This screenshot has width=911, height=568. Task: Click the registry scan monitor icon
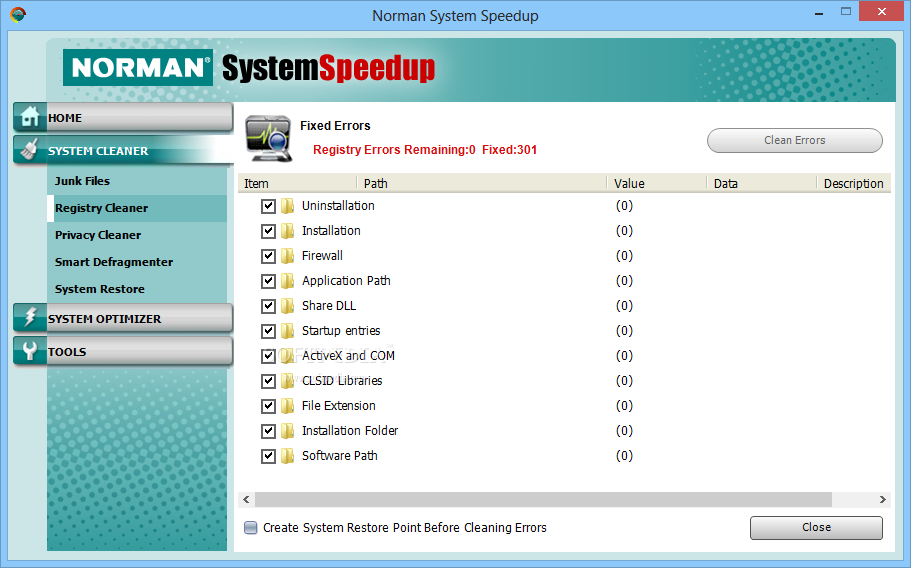click(x=268, y=138)
